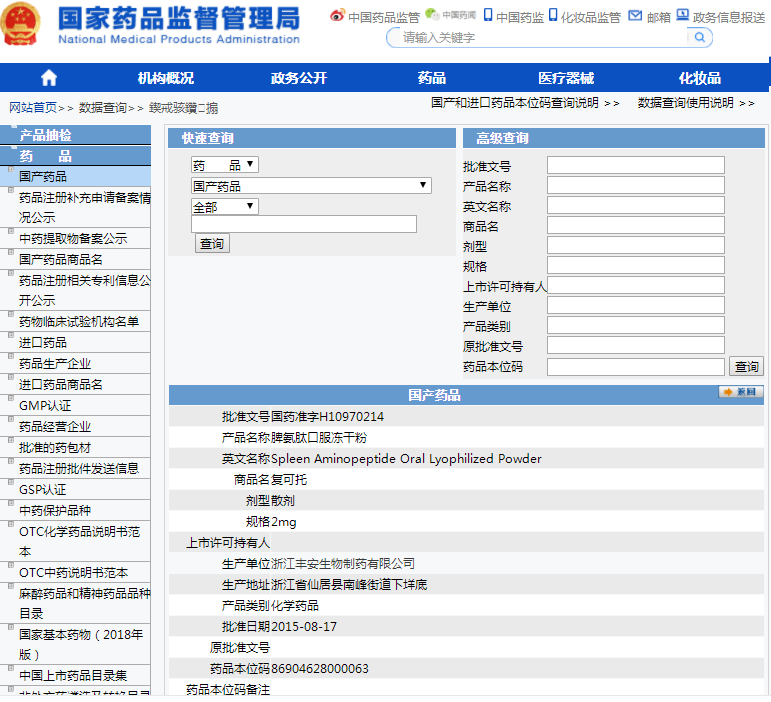This screenshot has height=702, width=771.
Task: Select 药品注册补充申请备案情况公示 in sidebar
Action: pos(85,207)
